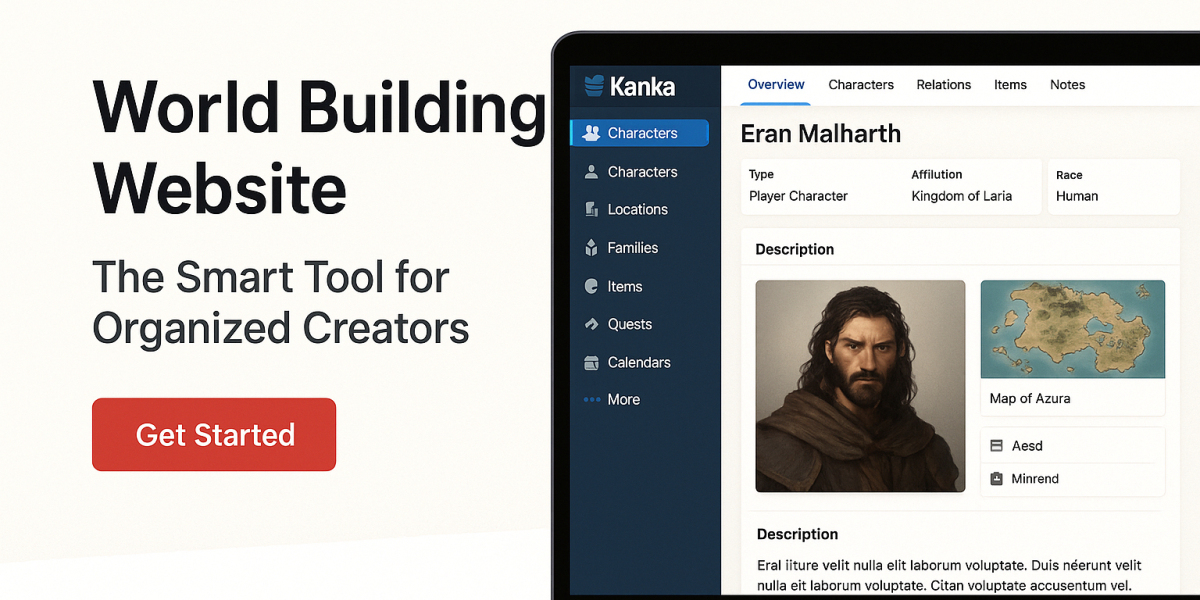
Task: Open the Relations tab
Action: (x=943, y=85)
